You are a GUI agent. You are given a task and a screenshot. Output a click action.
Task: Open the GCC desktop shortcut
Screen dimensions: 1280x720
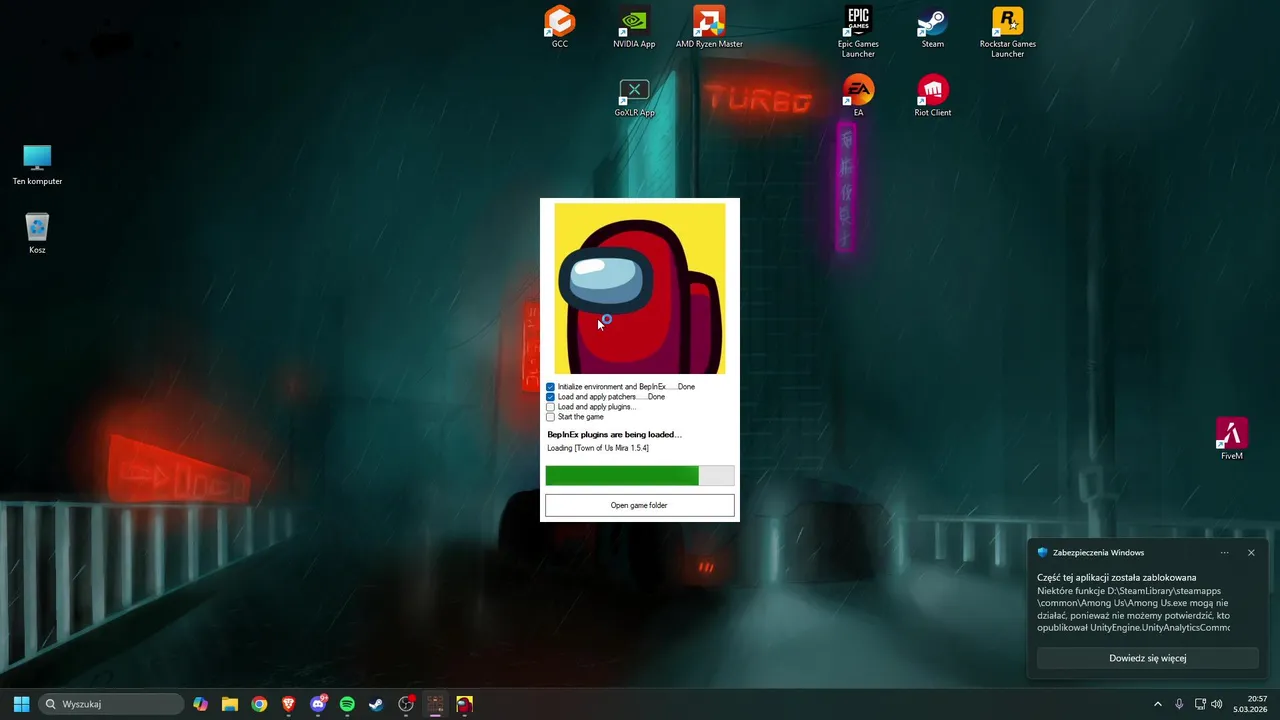click(x=560, y=27)
